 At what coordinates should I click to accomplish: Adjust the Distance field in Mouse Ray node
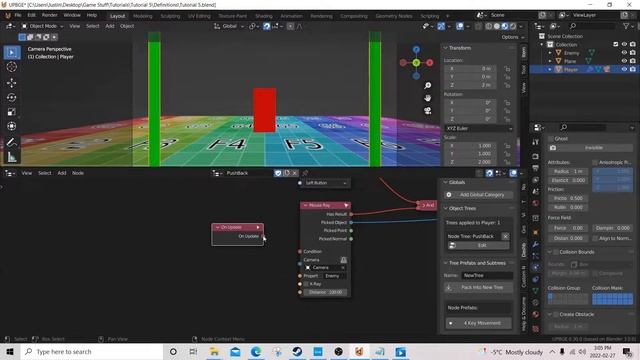(x=325, y=292)
